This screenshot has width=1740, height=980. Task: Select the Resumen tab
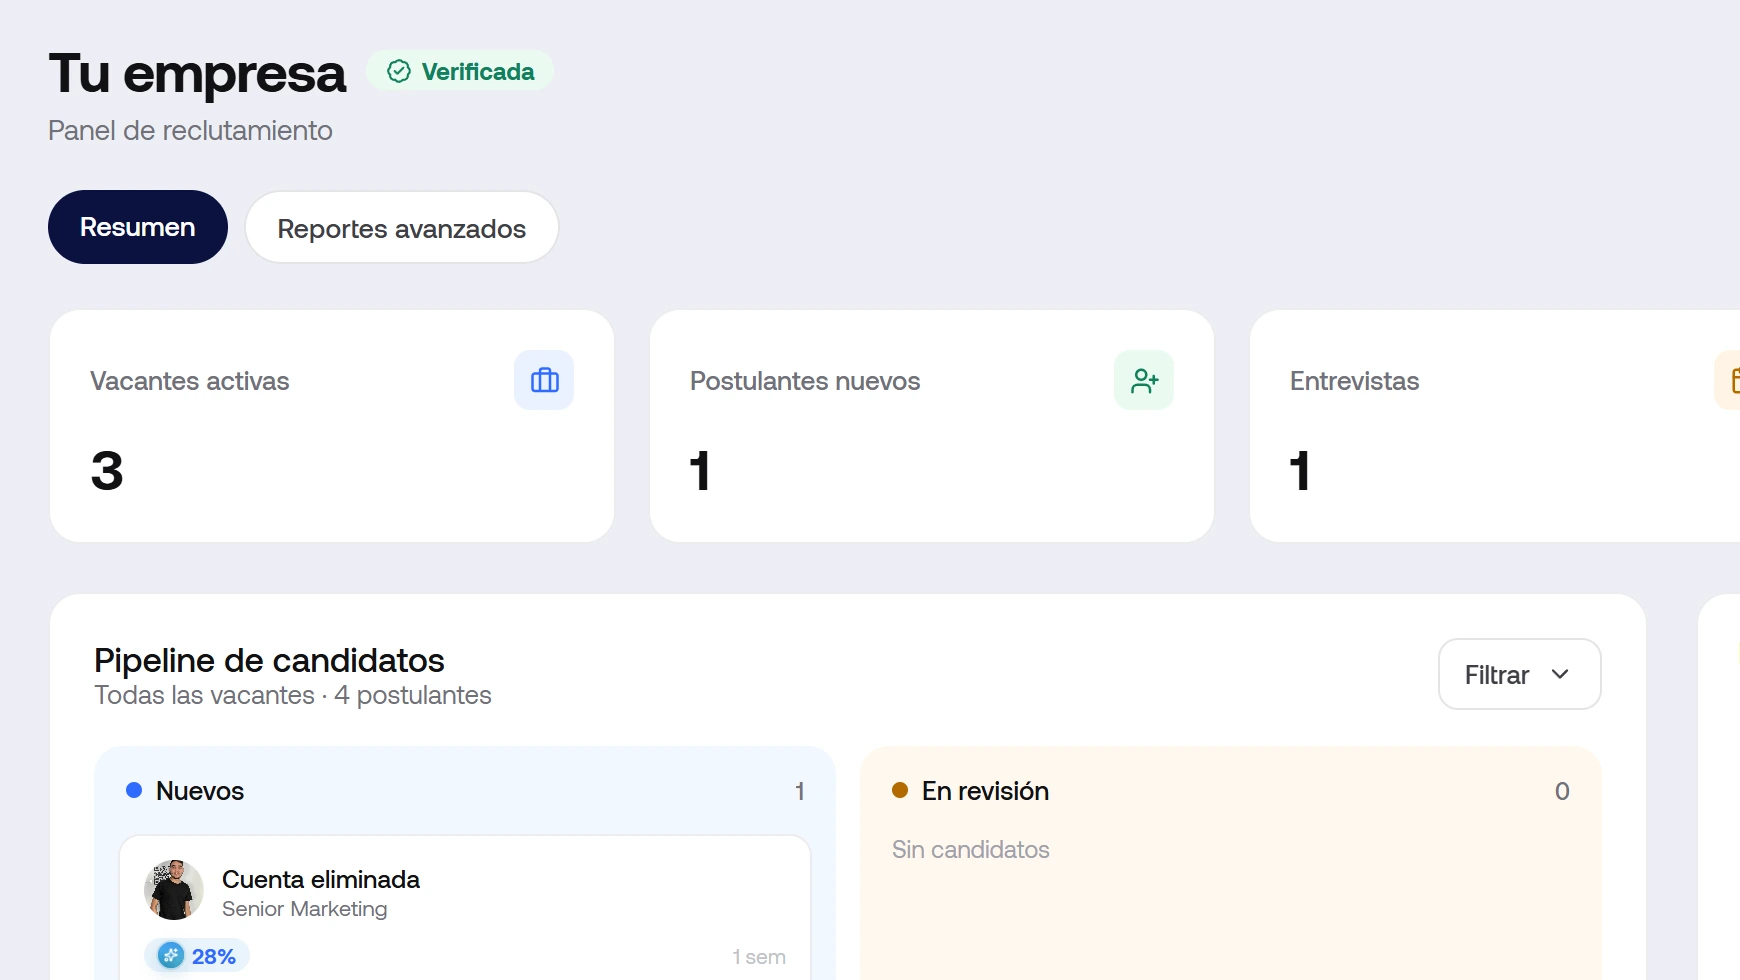click(x=138, y=227)
